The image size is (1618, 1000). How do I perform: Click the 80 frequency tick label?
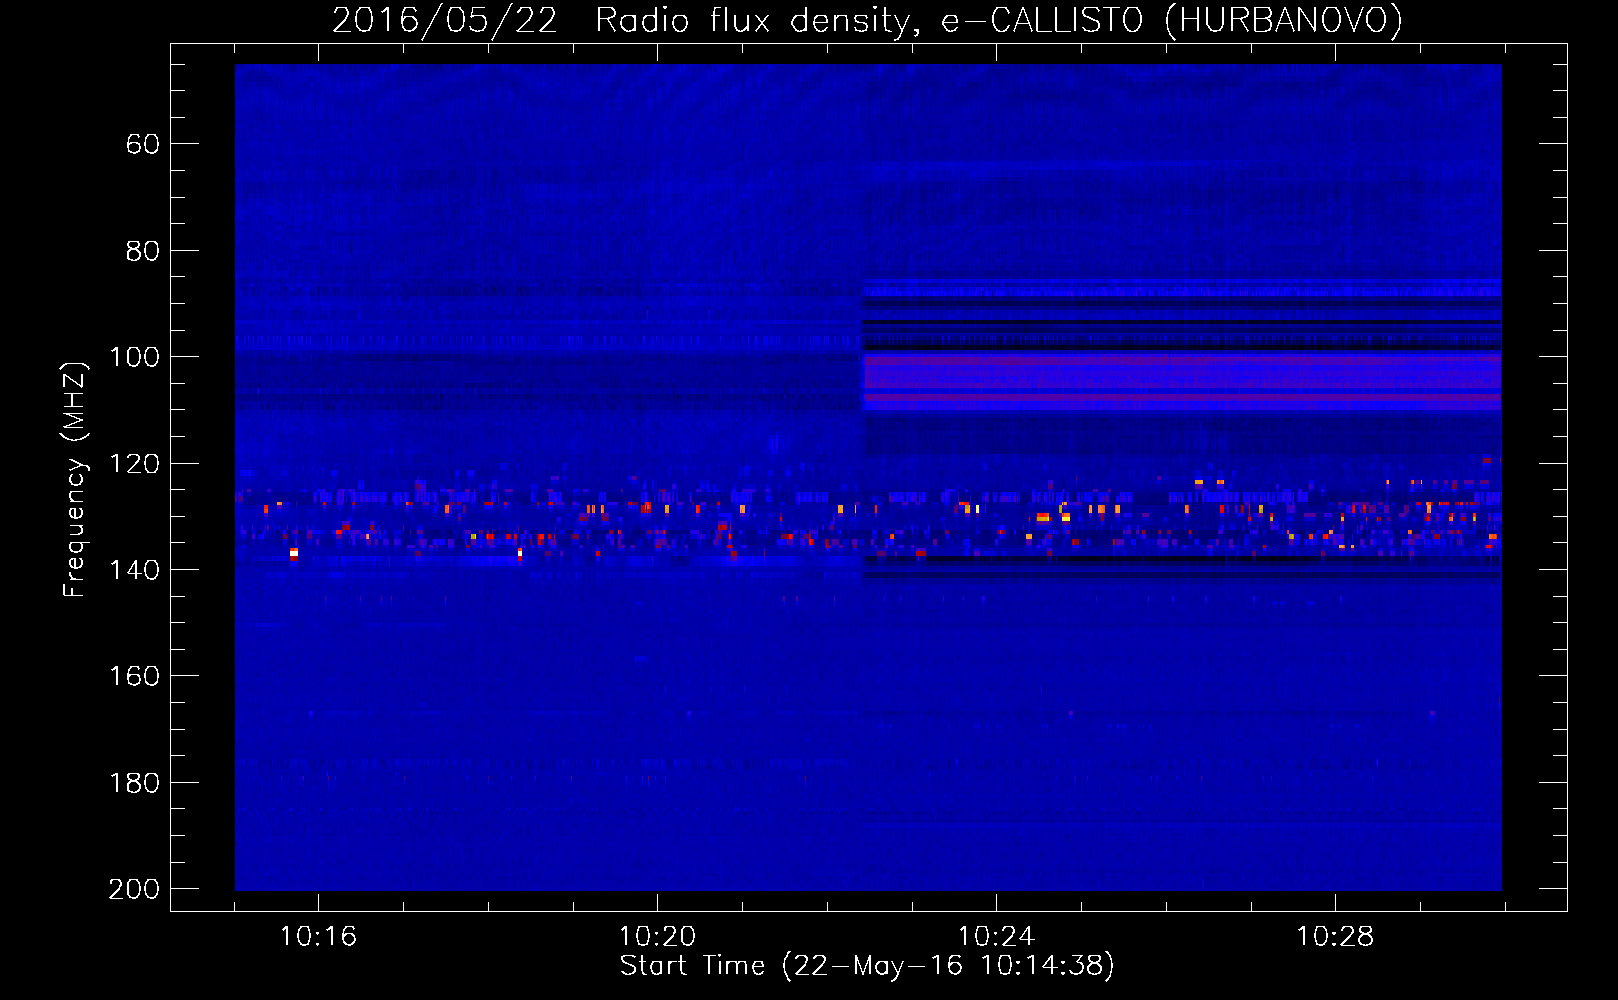(143, 251)
